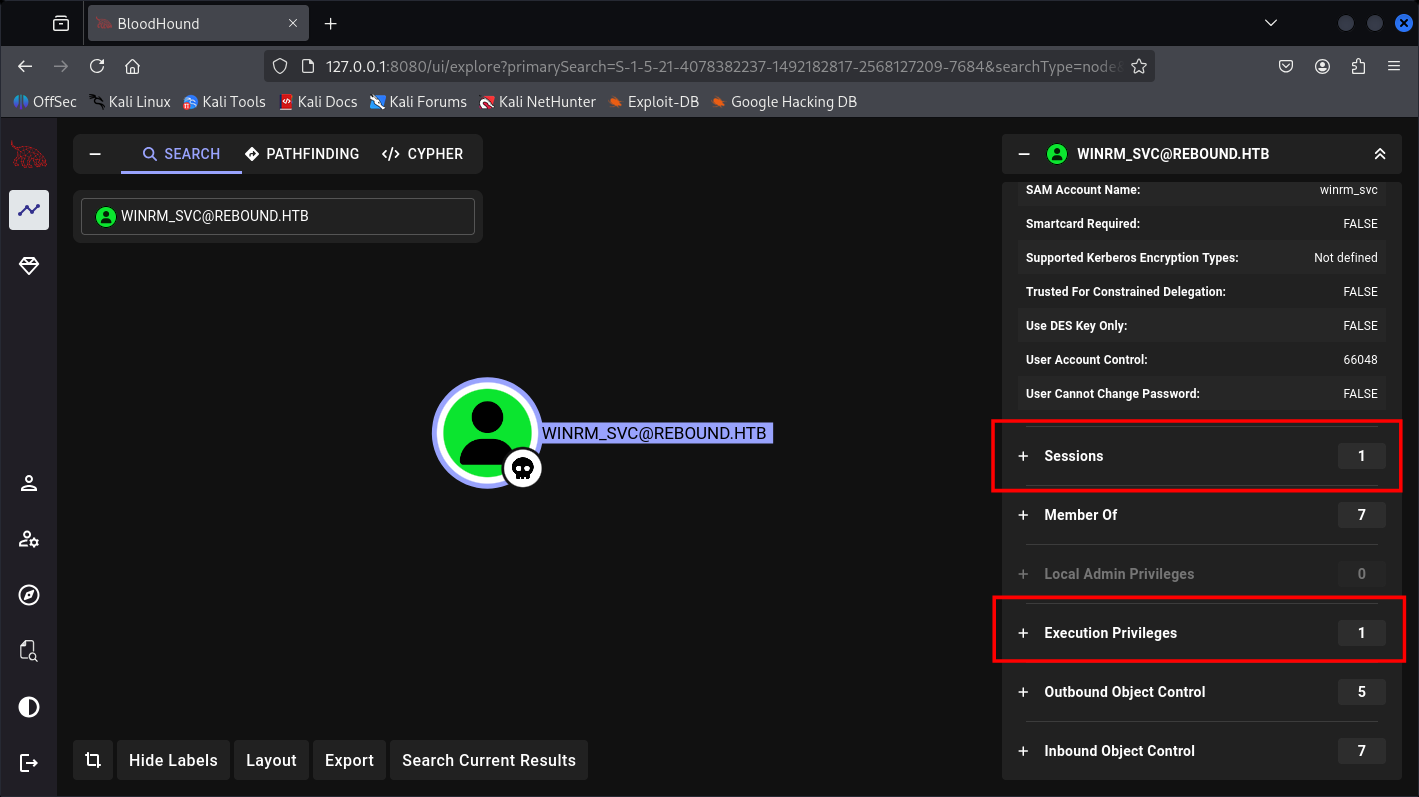Click the logout icon in sidebar
The width and height of the screenshot is (1419, 797).
pos(29,763)
